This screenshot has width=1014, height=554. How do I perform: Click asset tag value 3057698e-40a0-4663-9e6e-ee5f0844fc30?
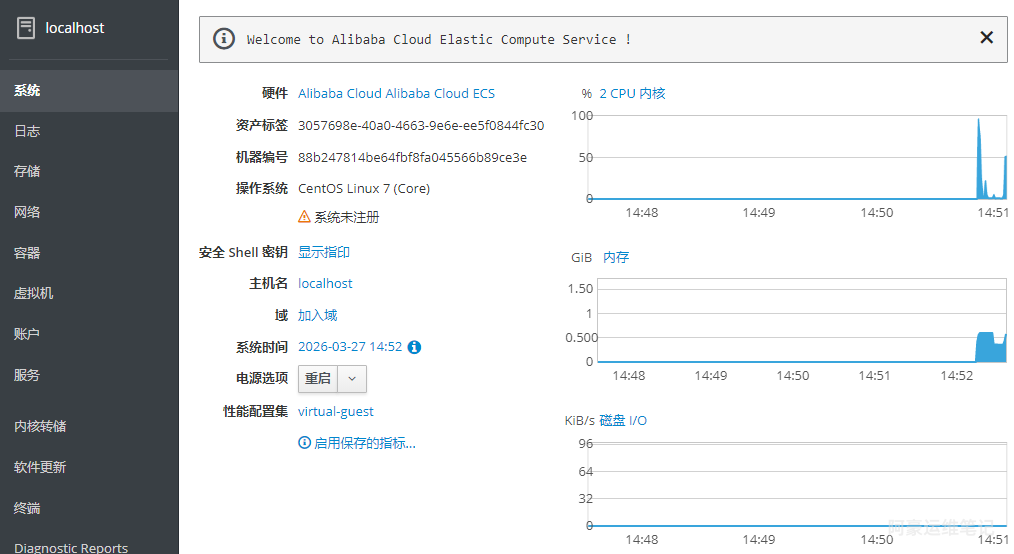click(x=421, y=125)
